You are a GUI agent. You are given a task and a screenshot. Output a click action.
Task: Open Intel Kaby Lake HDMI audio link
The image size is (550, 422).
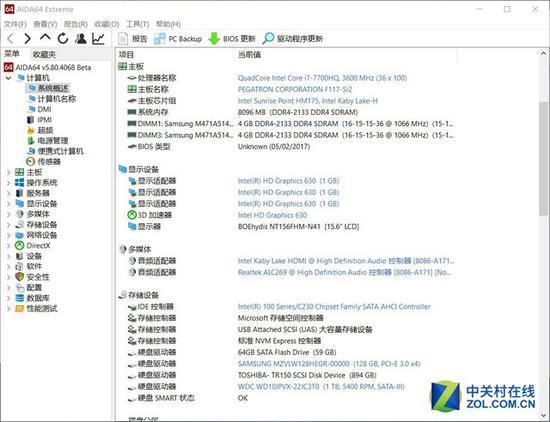346,261
